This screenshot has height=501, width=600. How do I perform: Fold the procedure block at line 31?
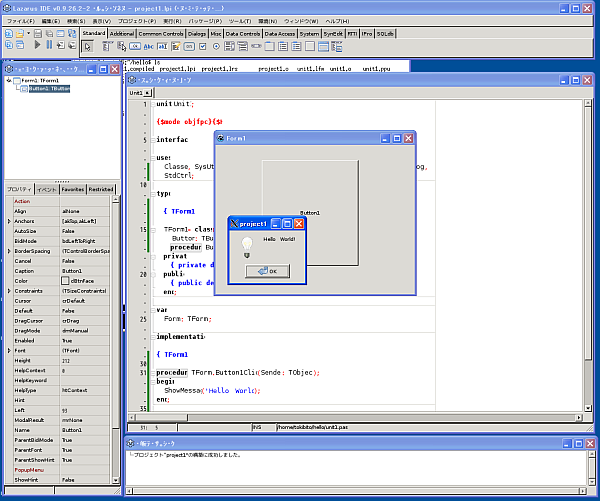tap(153, 373)
